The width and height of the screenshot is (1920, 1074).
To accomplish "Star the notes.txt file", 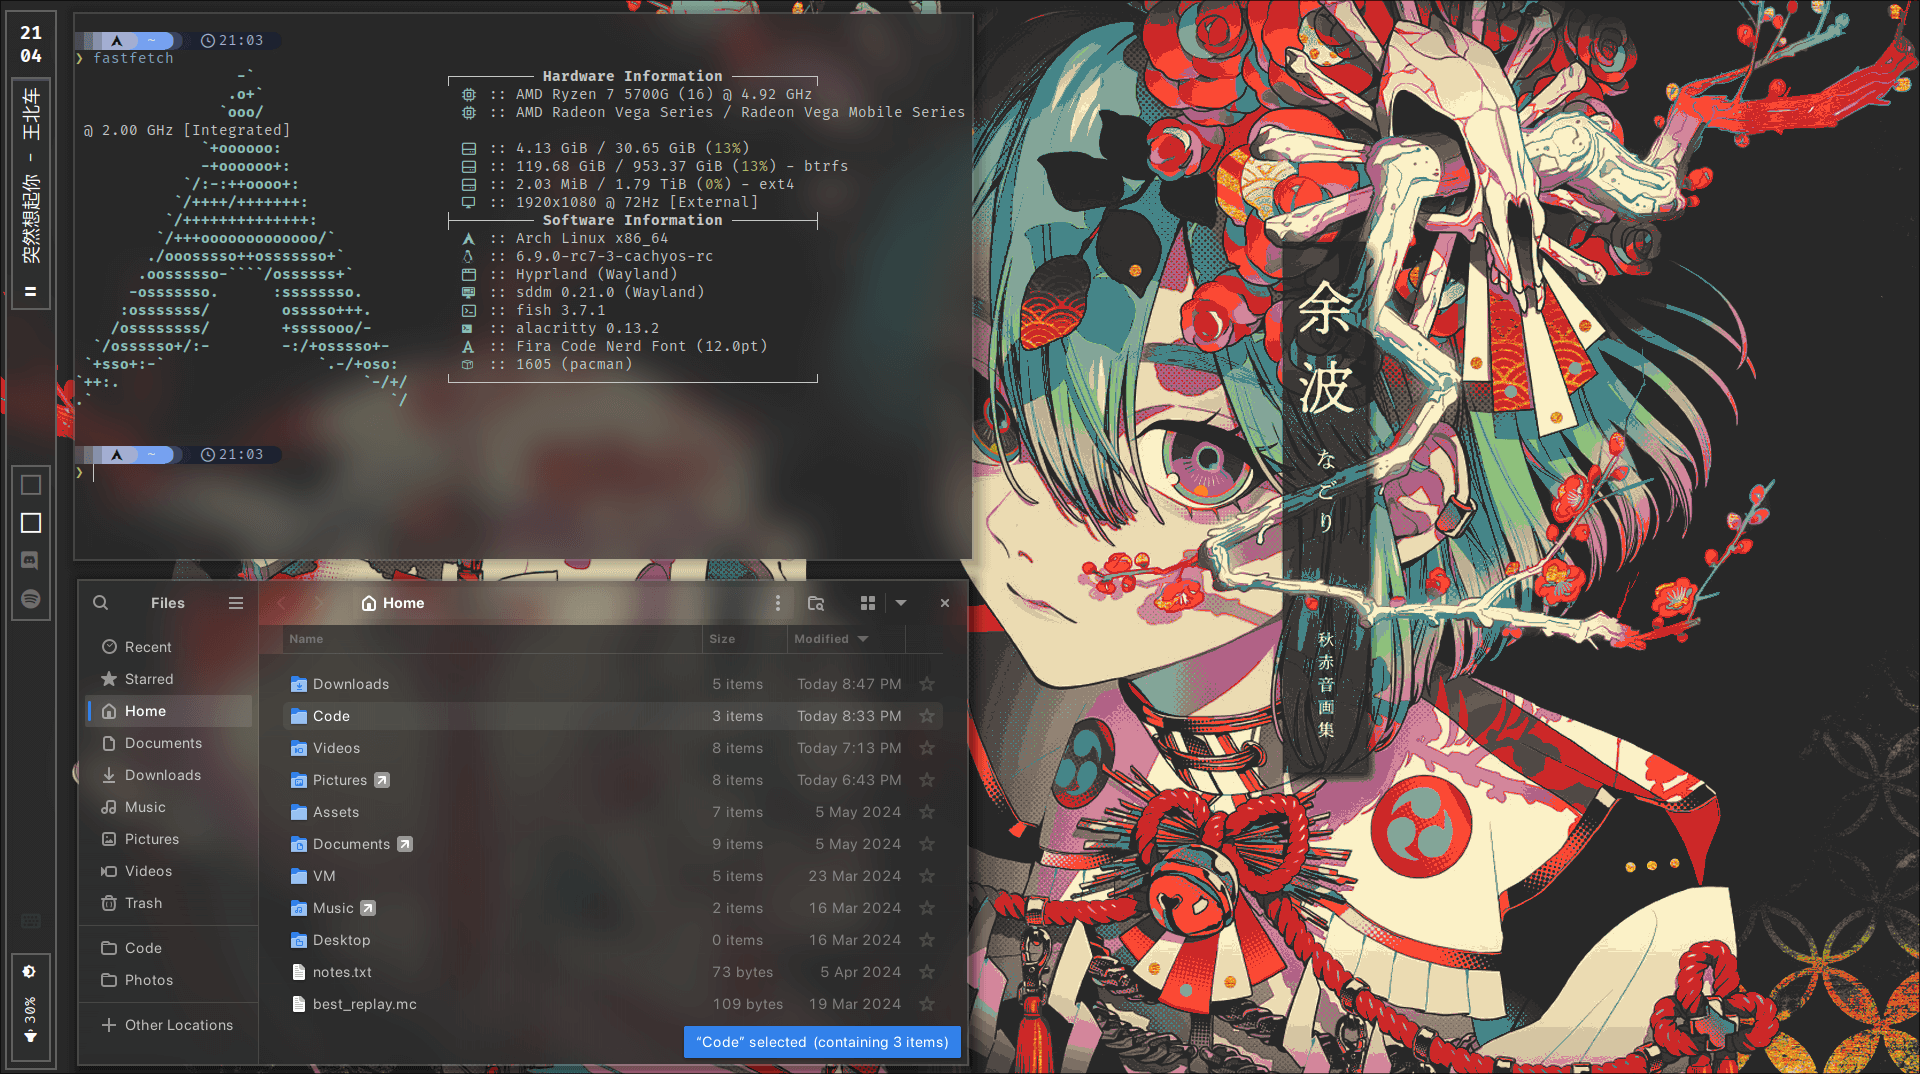I will point(927,972).
